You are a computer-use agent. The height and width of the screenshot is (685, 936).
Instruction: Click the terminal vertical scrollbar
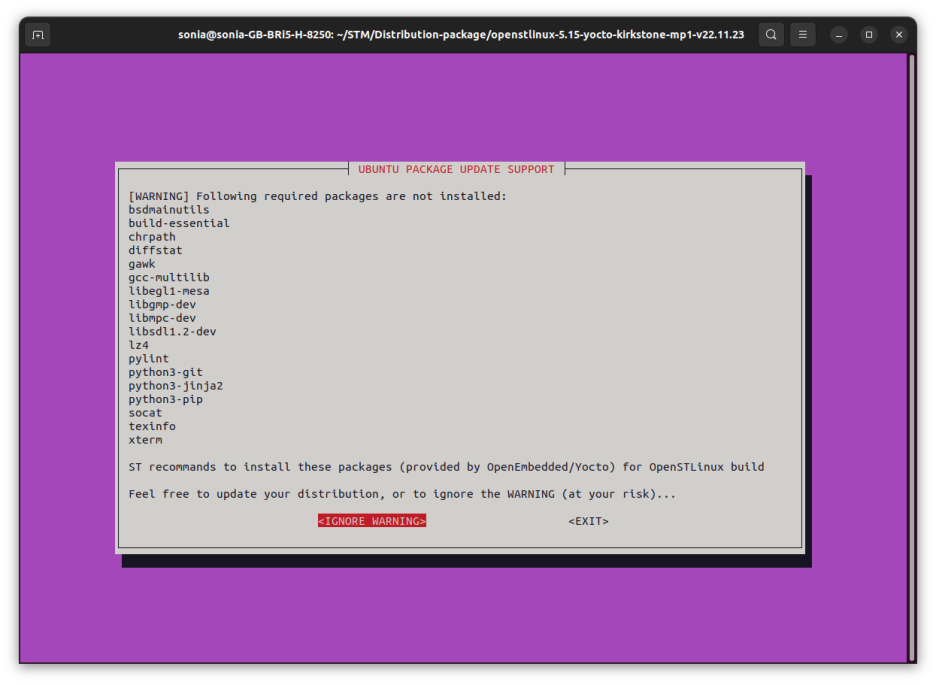pos(912,358)
